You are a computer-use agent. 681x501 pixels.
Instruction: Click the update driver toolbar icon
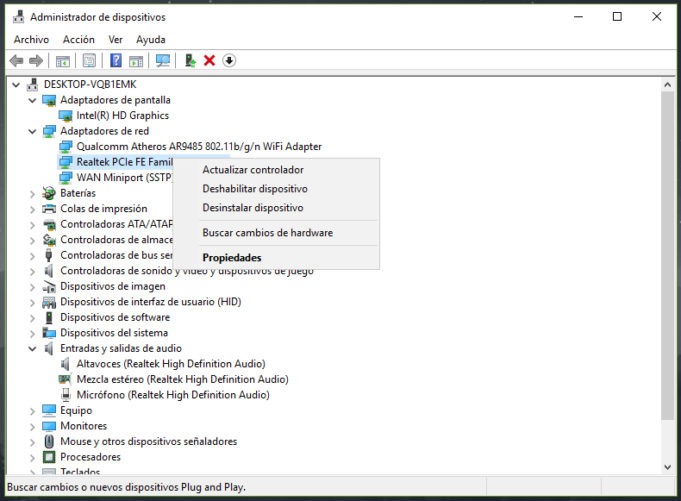click(190, 61)
